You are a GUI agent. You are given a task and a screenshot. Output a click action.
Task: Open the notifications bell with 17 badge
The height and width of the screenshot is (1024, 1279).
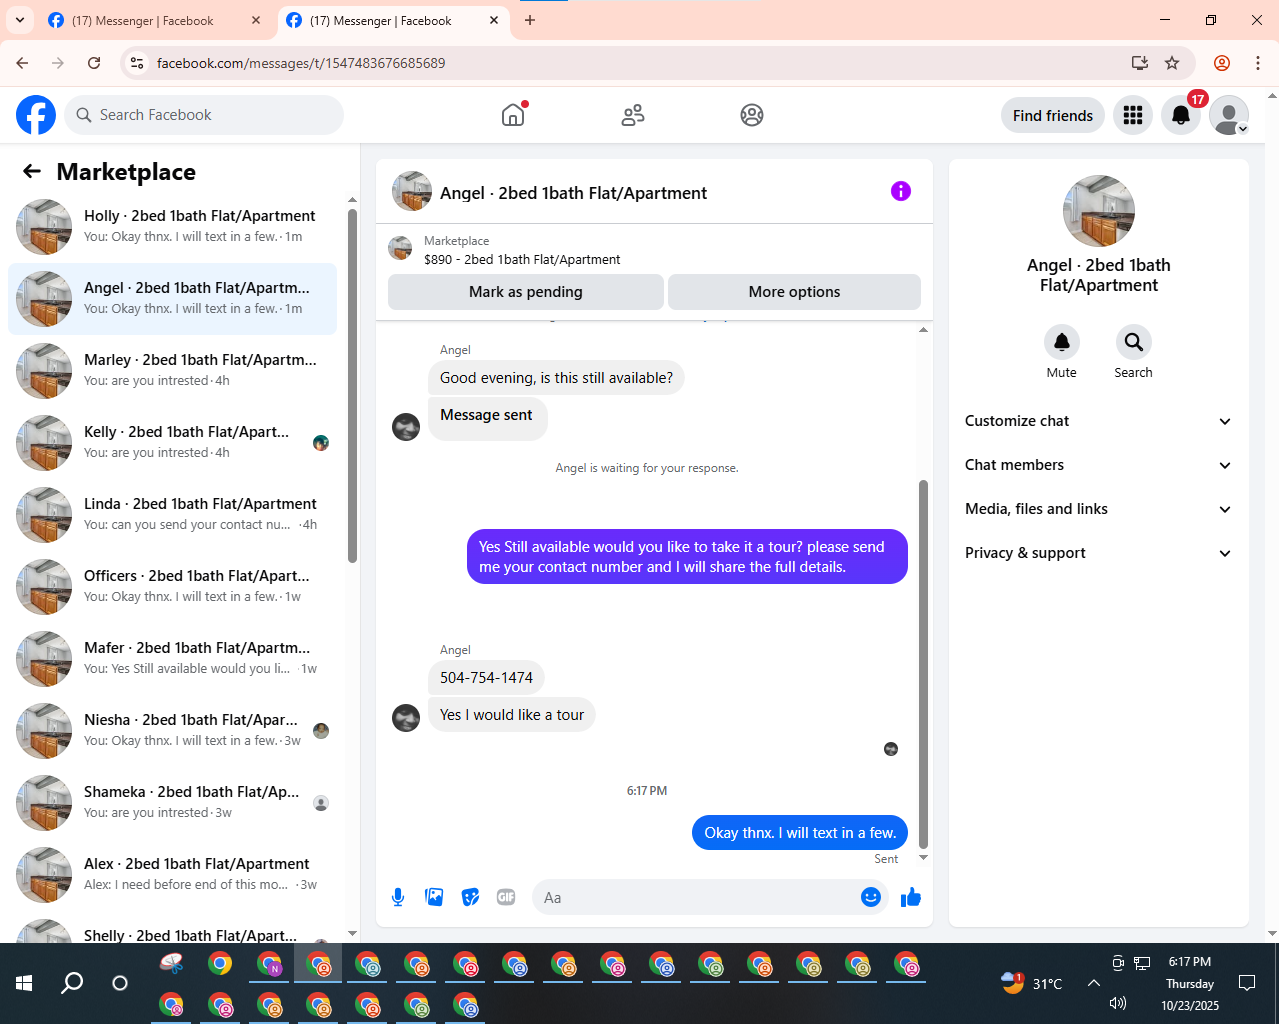pos(1181,115)
